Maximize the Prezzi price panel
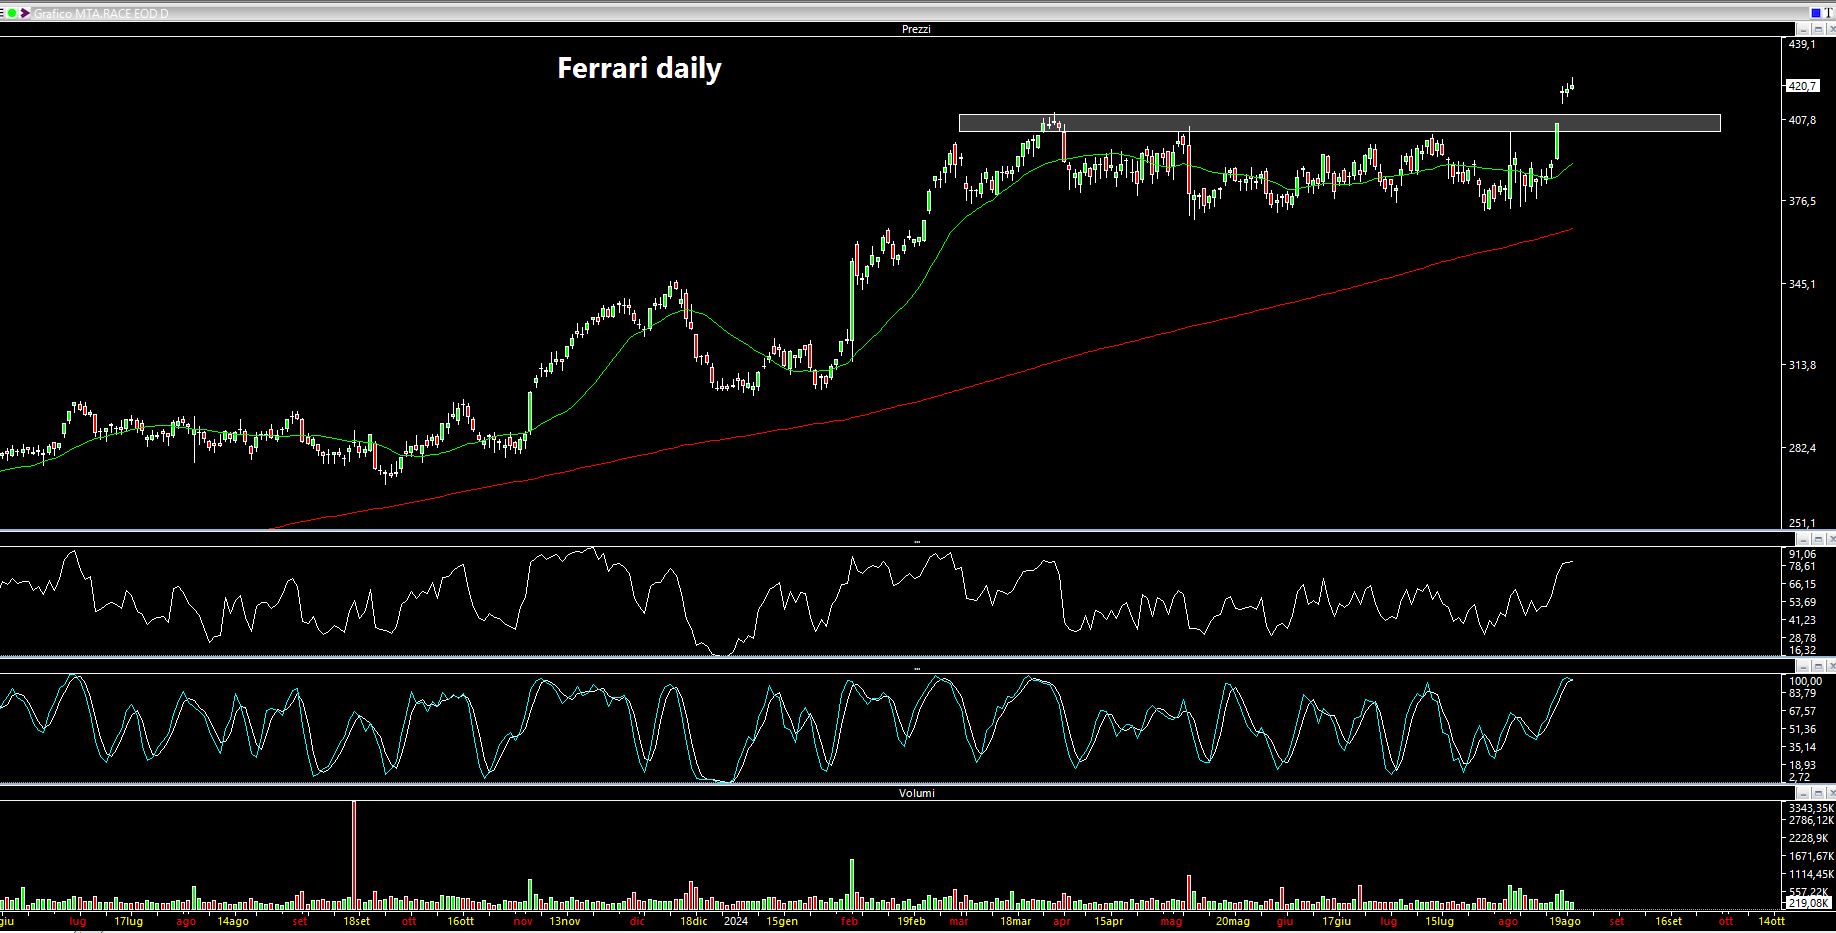Viewport: 1836px width, 933px height. 1818,29
